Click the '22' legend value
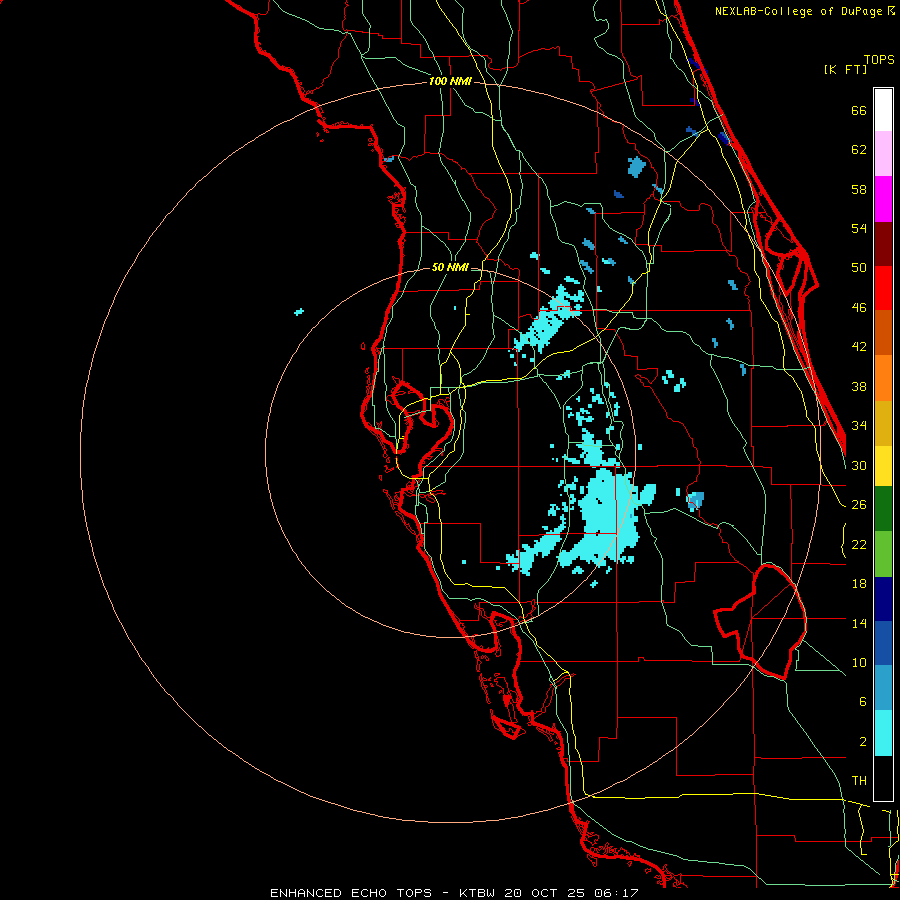This screenshot has width=900, height=900. pyautogui.click(x=859, y=544)
